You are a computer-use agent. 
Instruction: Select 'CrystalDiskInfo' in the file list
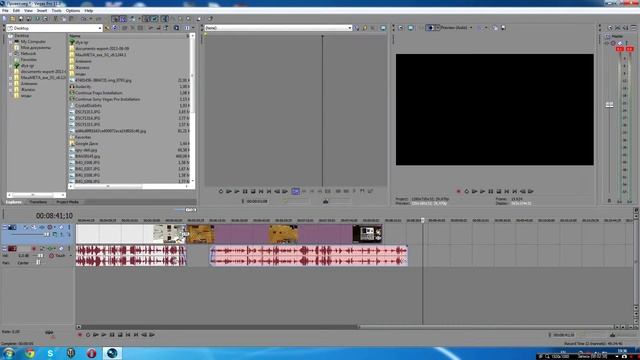pyautogui.click(x=88, y=105)
